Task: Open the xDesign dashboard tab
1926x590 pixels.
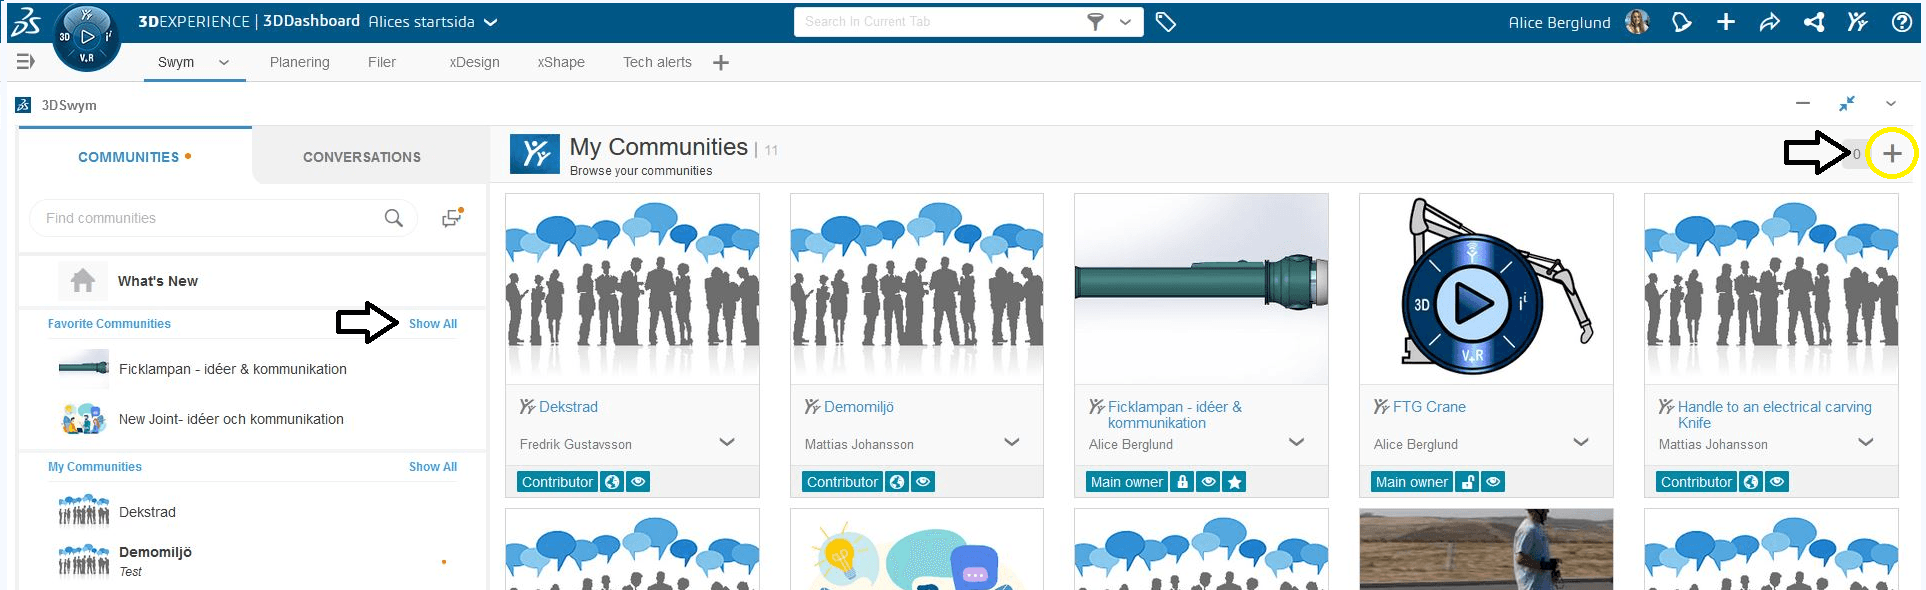Action: (474, 62)
